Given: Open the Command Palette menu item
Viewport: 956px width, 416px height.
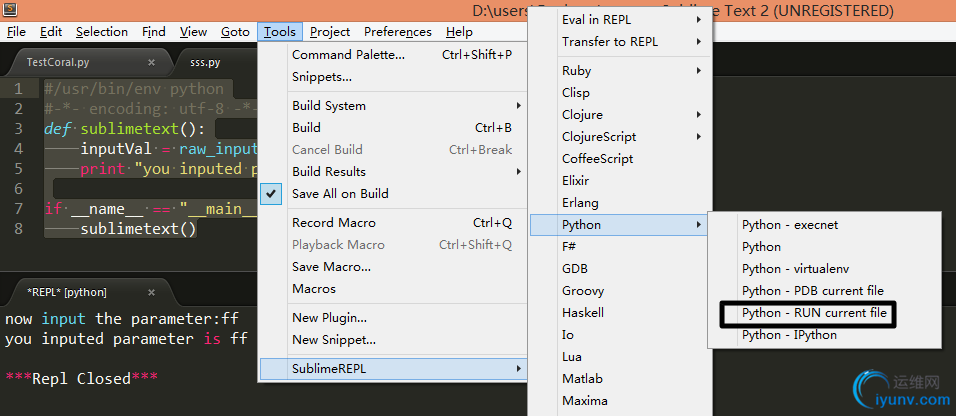Looking at the screenshot, I should click(x=348, y=54).
